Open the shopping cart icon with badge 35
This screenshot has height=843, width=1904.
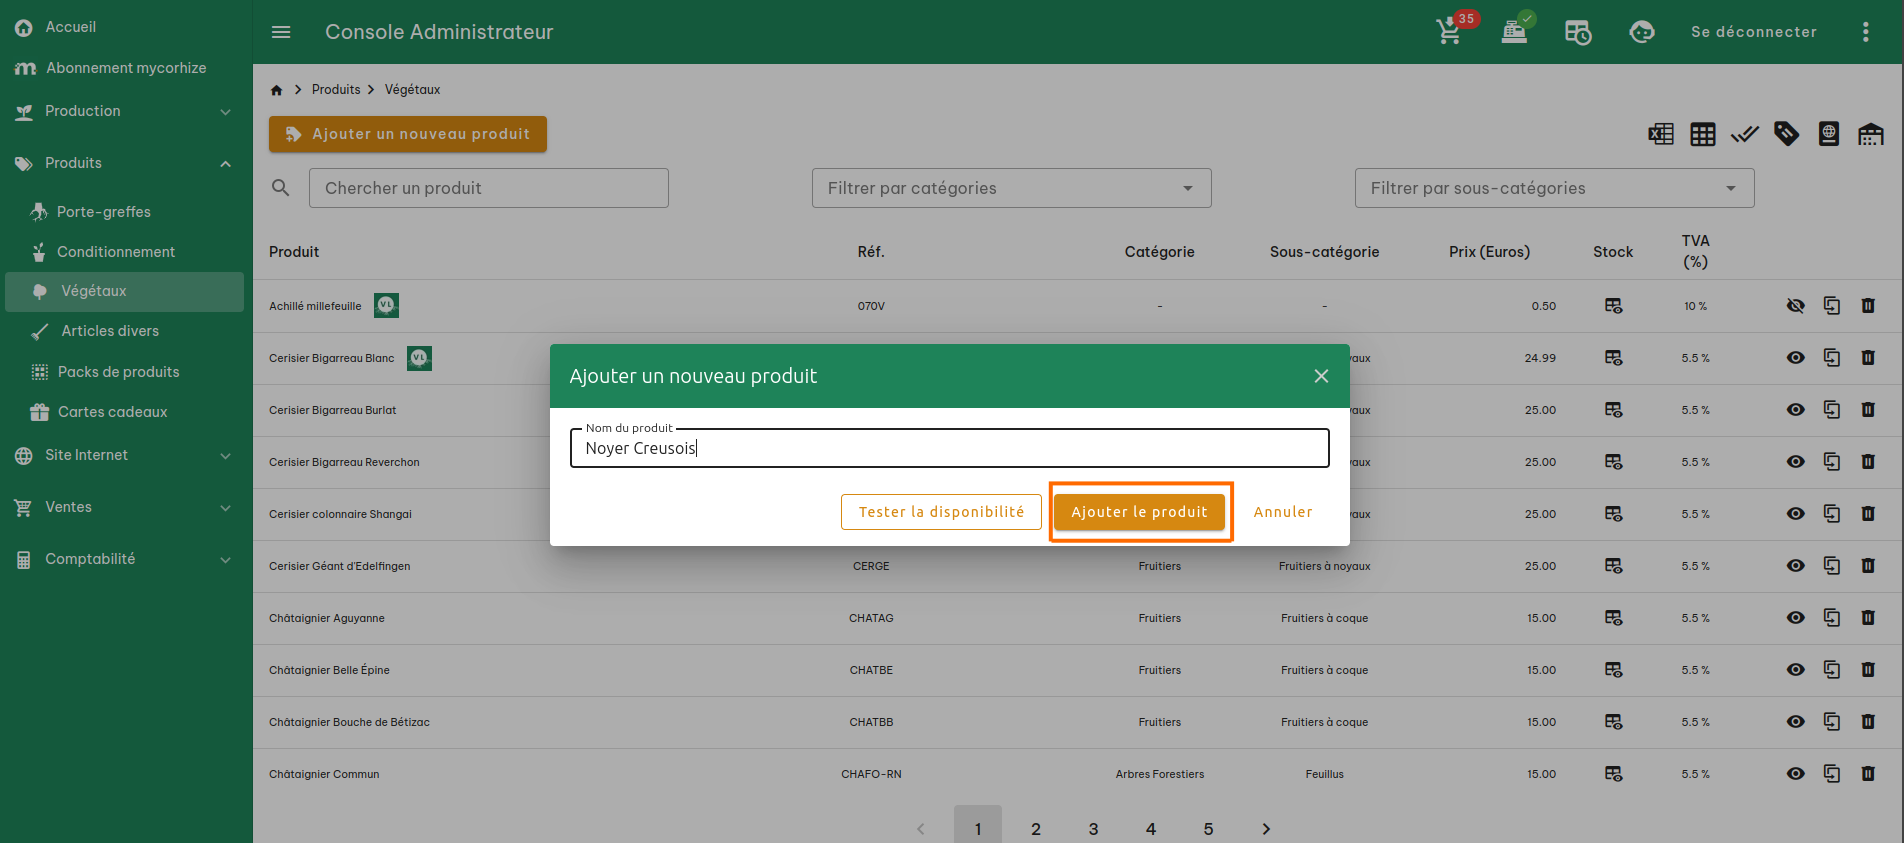pos(1449,32)
